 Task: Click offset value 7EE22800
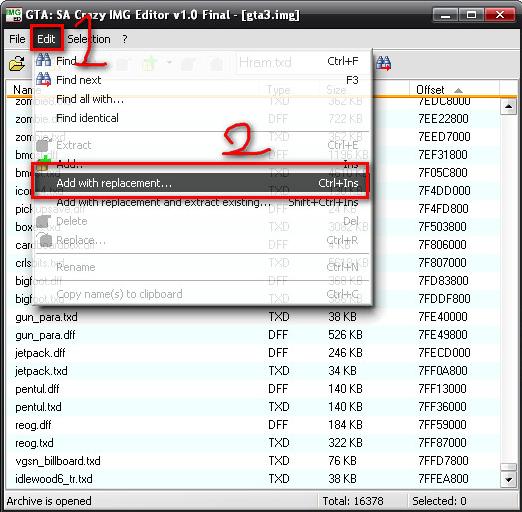coord(444,119)
